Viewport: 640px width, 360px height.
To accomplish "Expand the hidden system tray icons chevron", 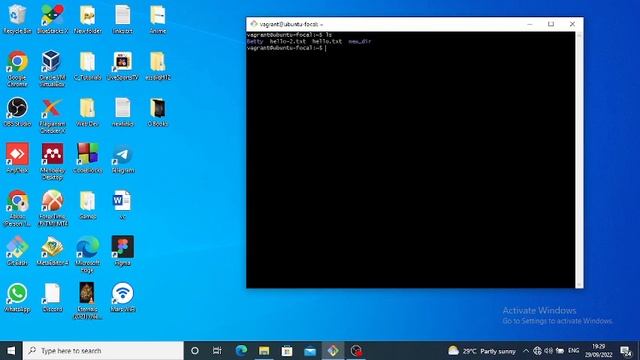I will click(x=526, y=351).
